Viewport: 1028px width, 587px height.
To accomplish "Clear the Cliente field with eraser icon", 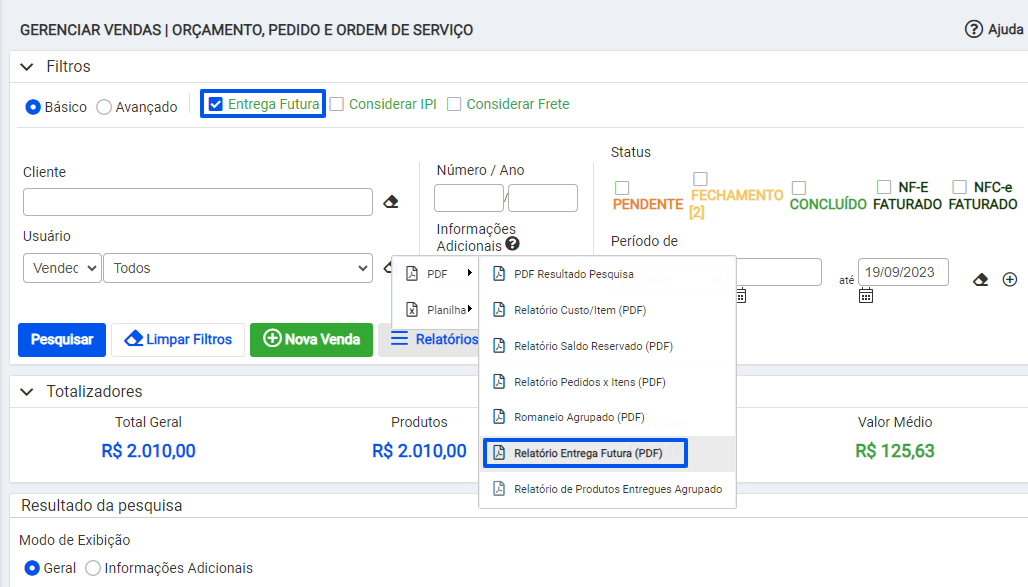I will coord(391,201).
